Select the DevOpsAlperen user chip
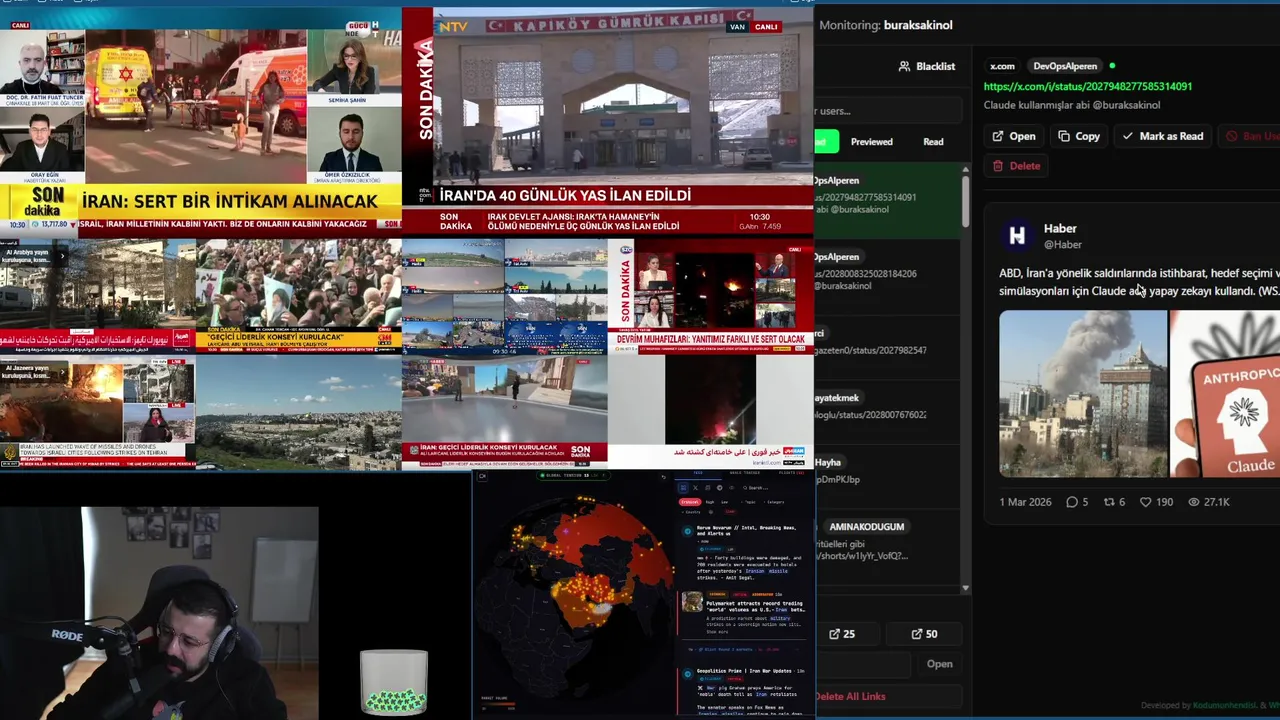1280x720 pixels. point(1065,66)
